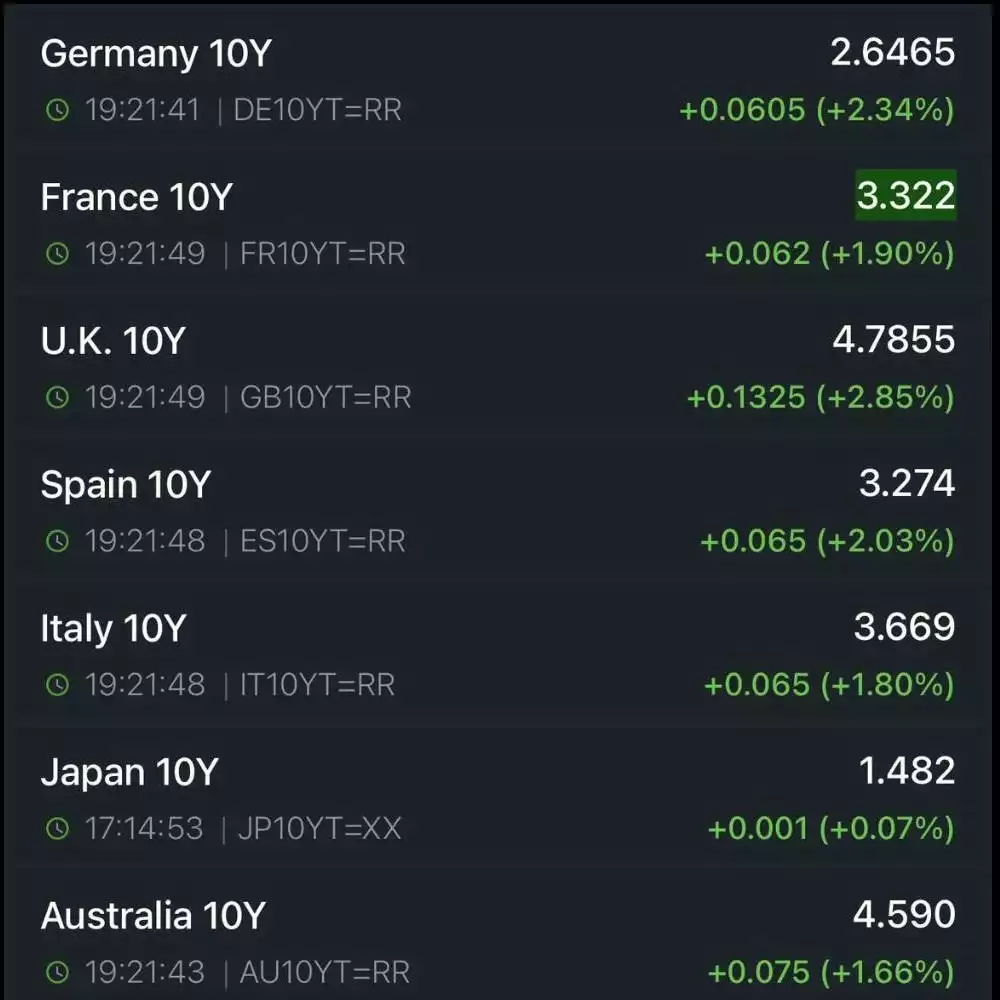Select the highlighted France yield value 3.322
The height and width of the screenshot is (1000, 1000).
(x=903, y=197)
